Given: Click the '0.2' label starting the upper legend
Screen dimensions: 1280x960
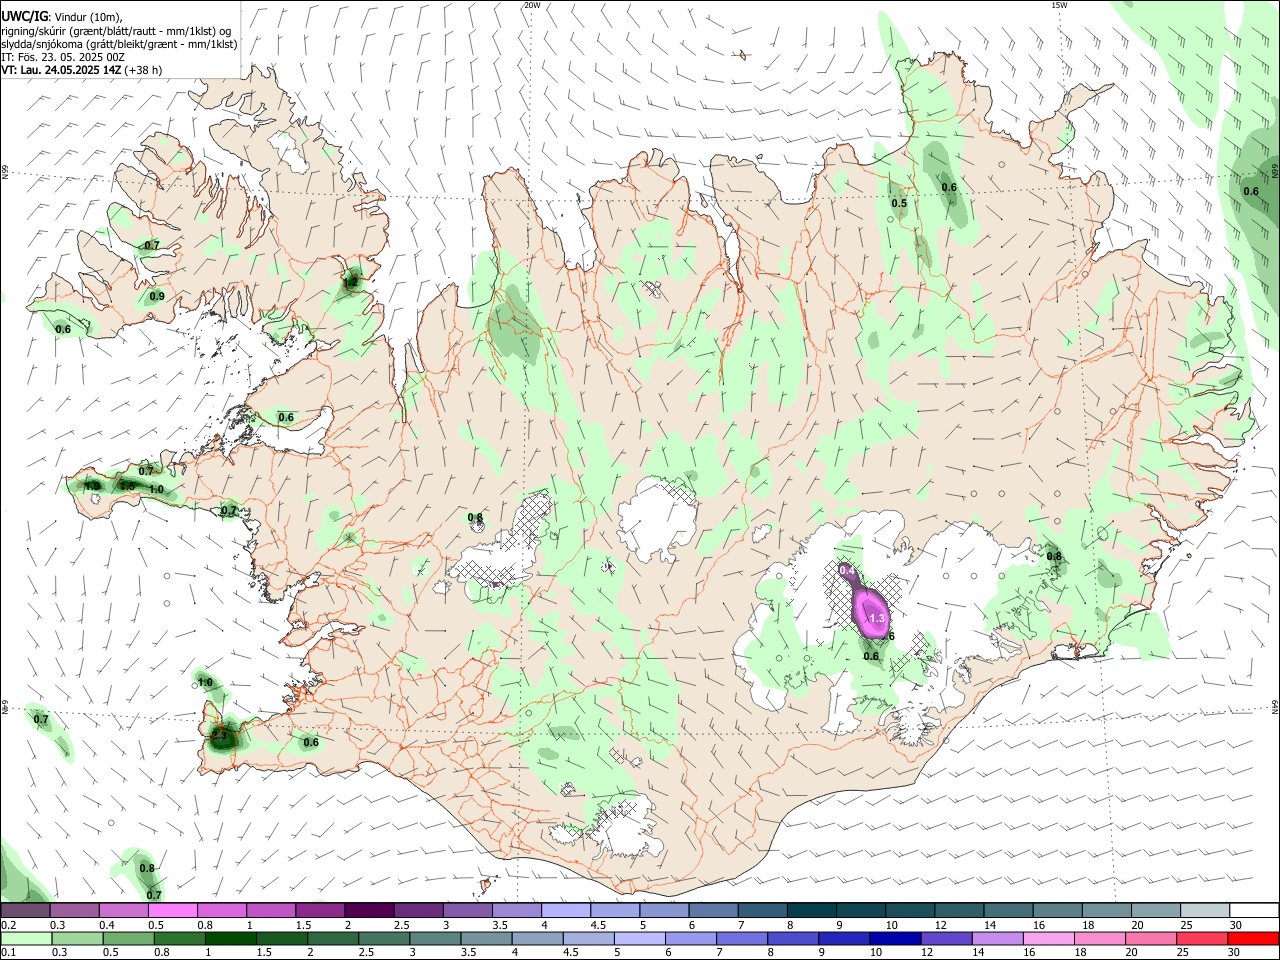Looking at the screenshot, I should [x=9, y=925].
